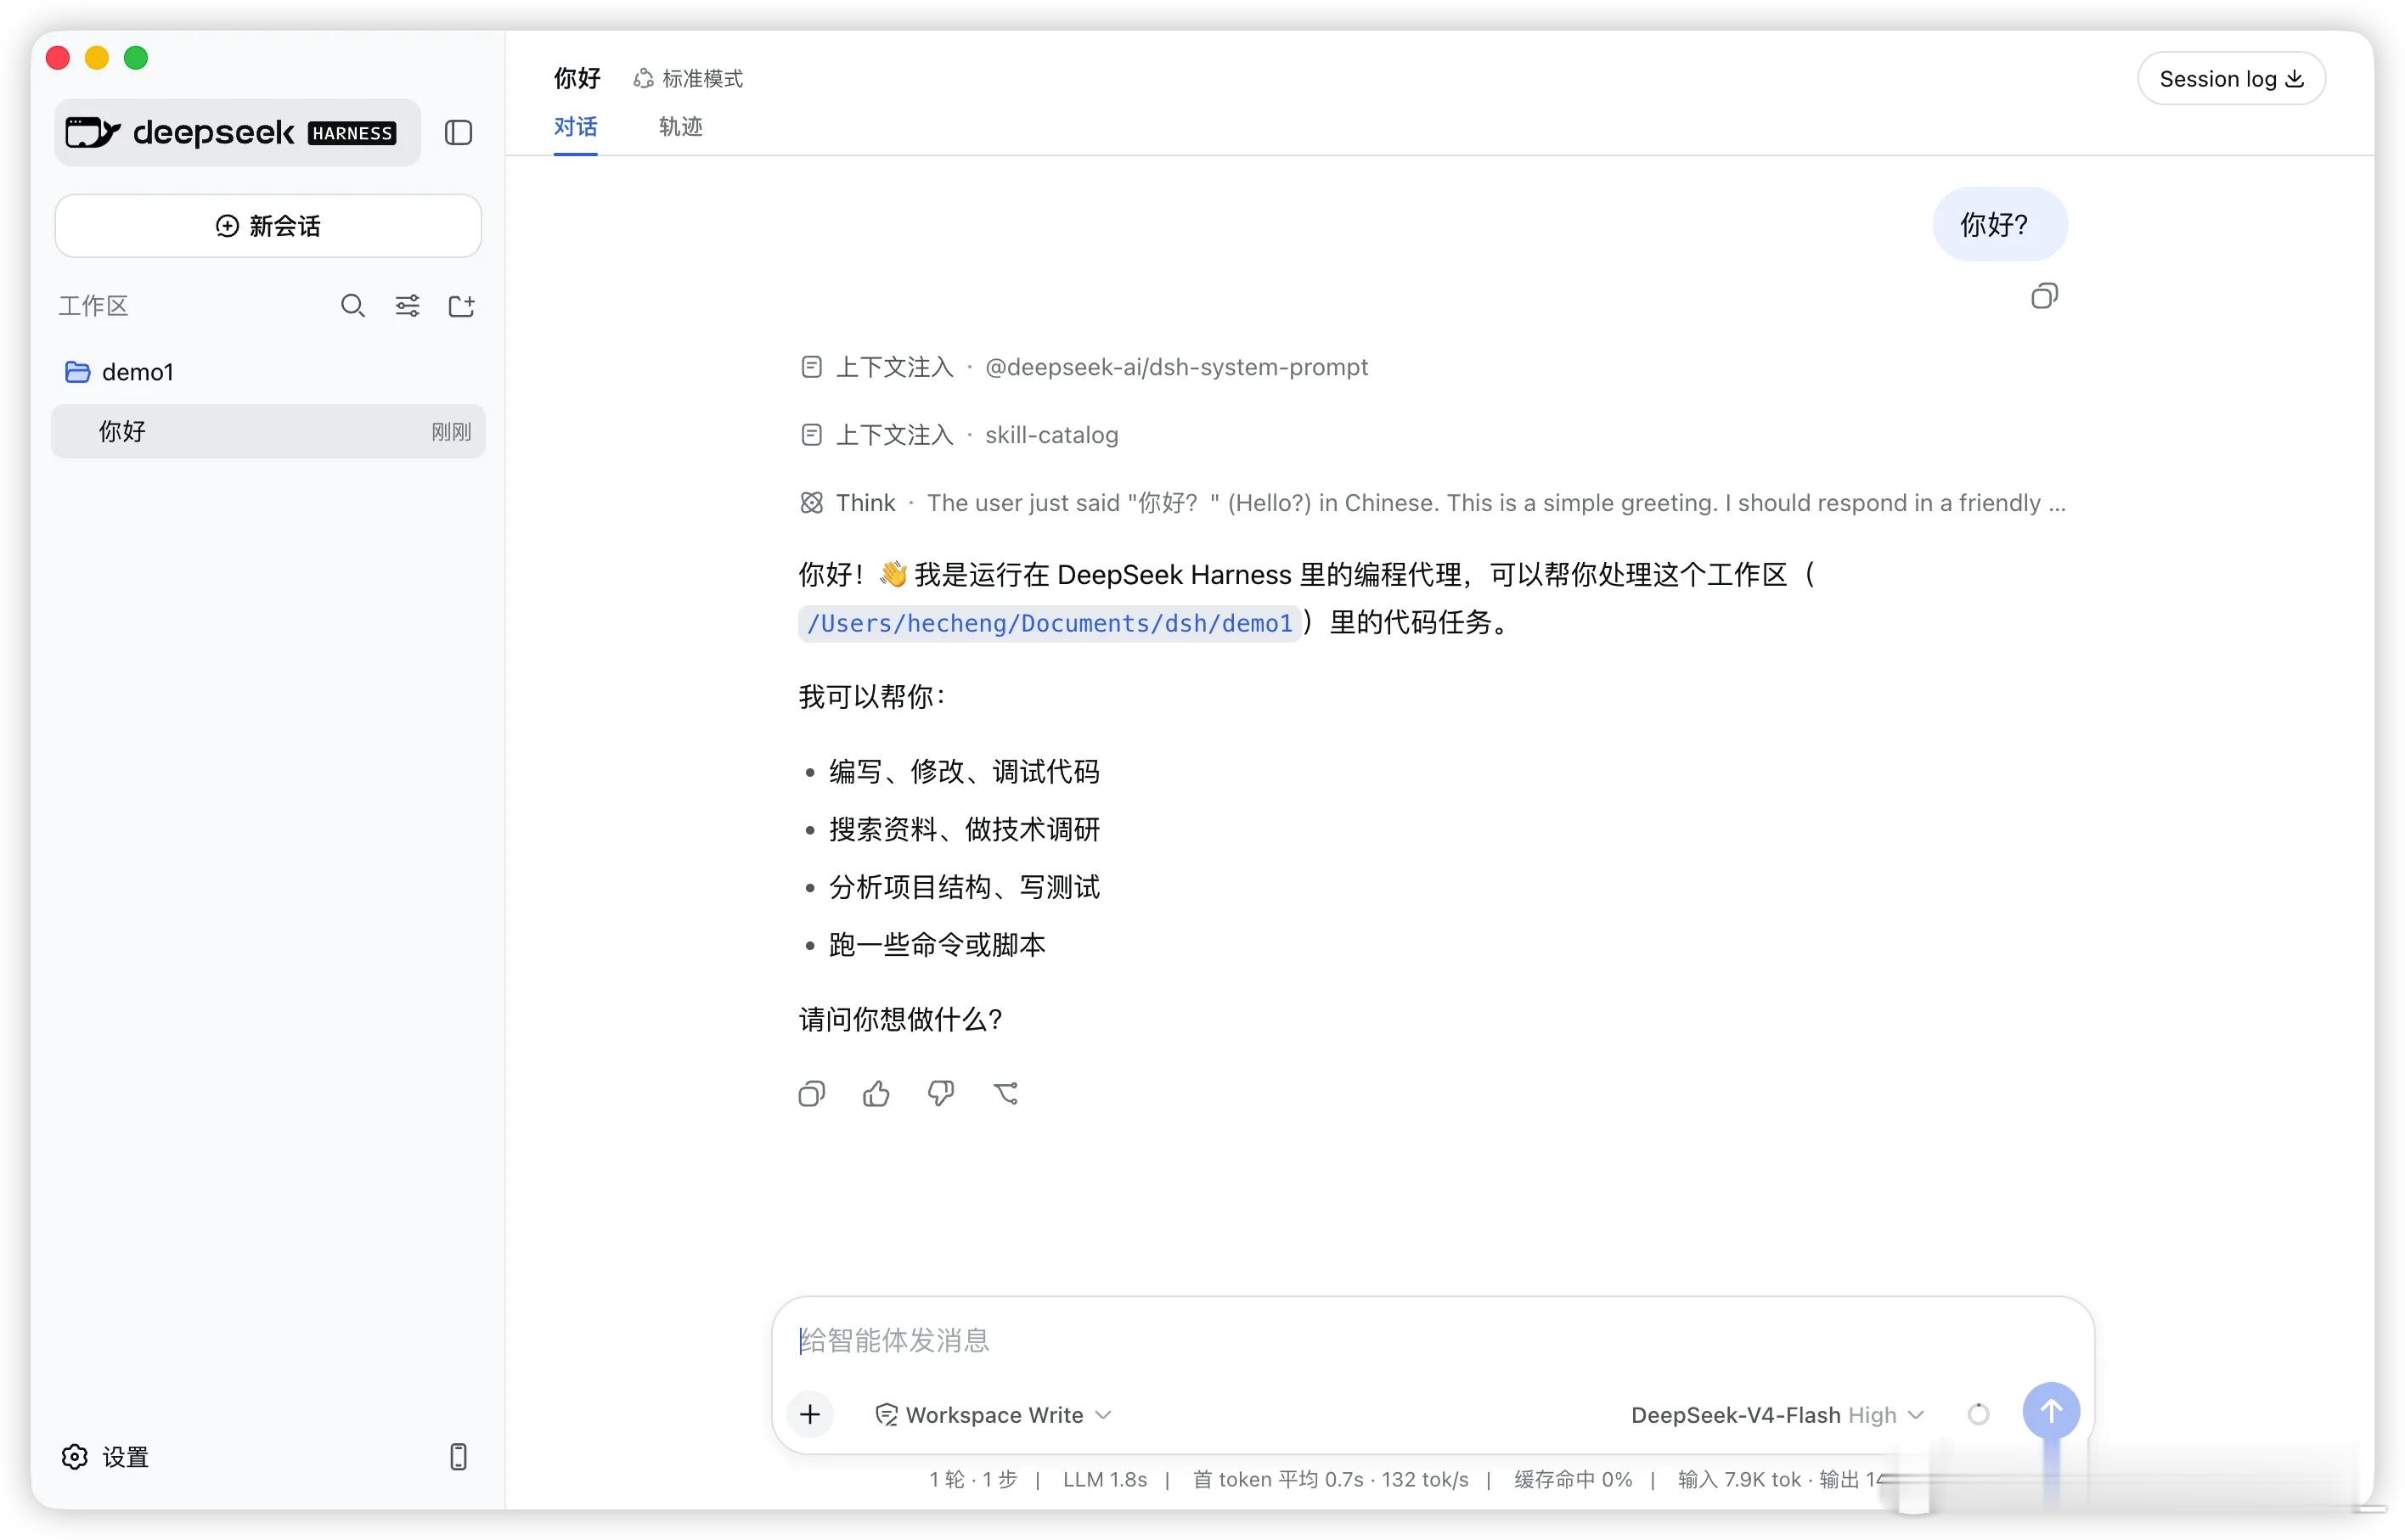Click the 你好? user message bubble
This screenshot has width=2405, height=1540.
point(1999,225)
